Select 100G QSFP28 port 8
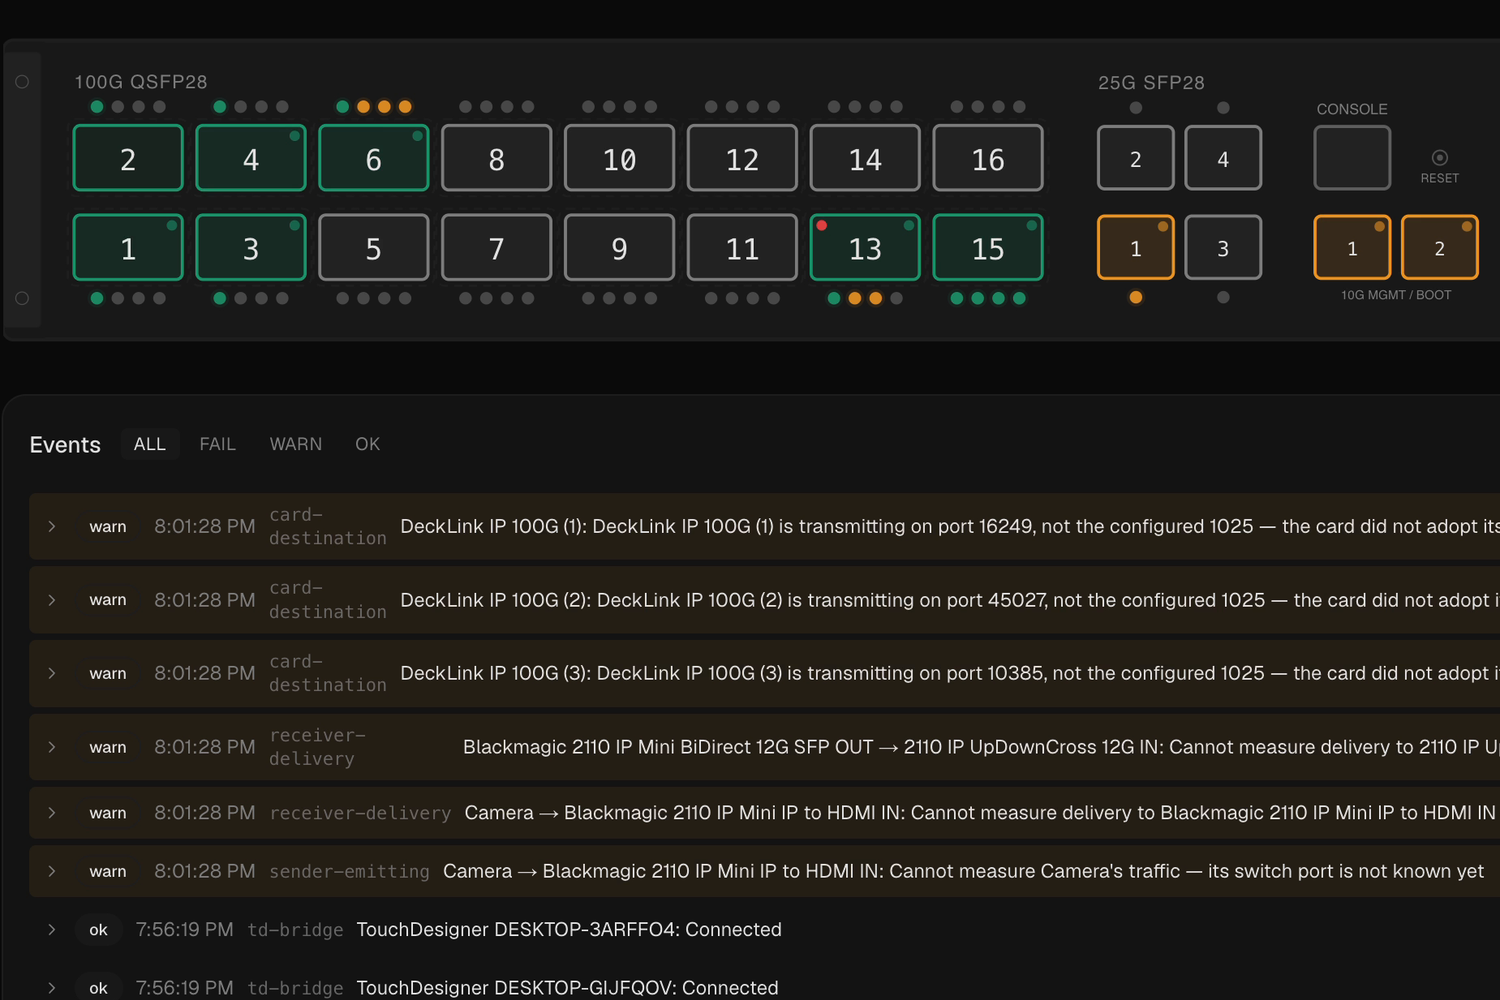The width and height of the screenshot is (1500, 1000). (x=497, y=158)
